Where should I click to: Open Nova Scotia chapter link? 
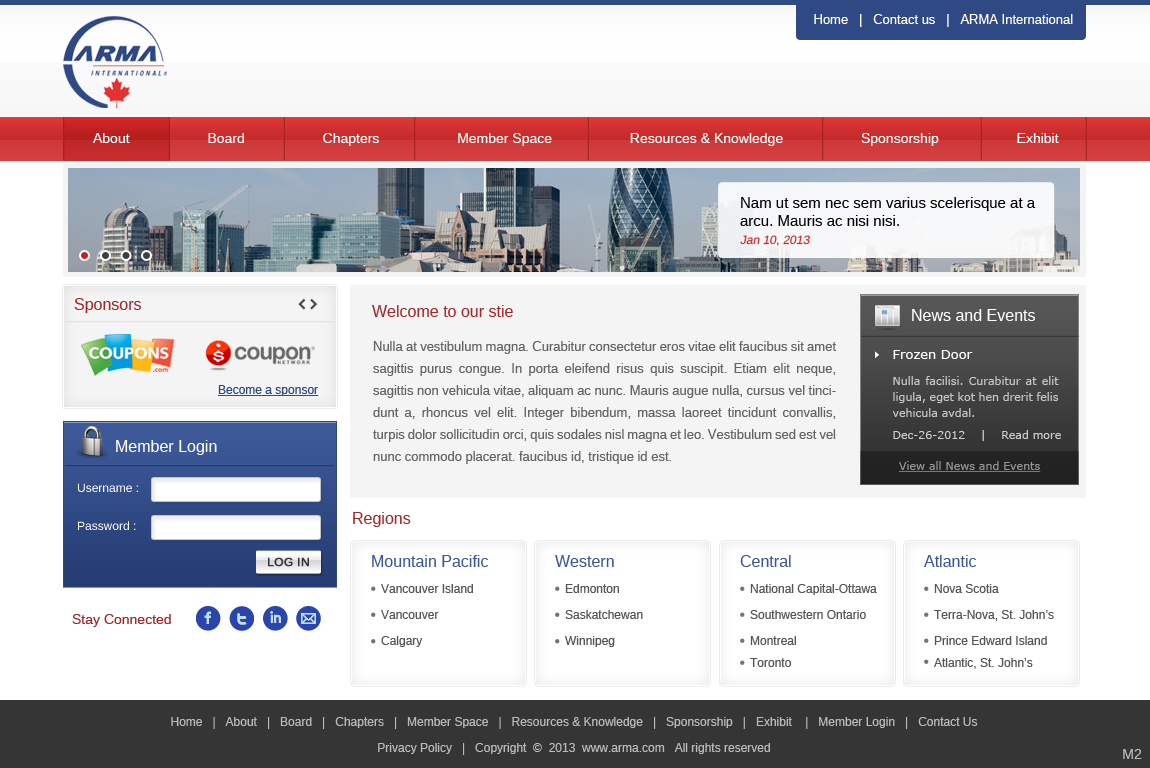tap(966, 589)
